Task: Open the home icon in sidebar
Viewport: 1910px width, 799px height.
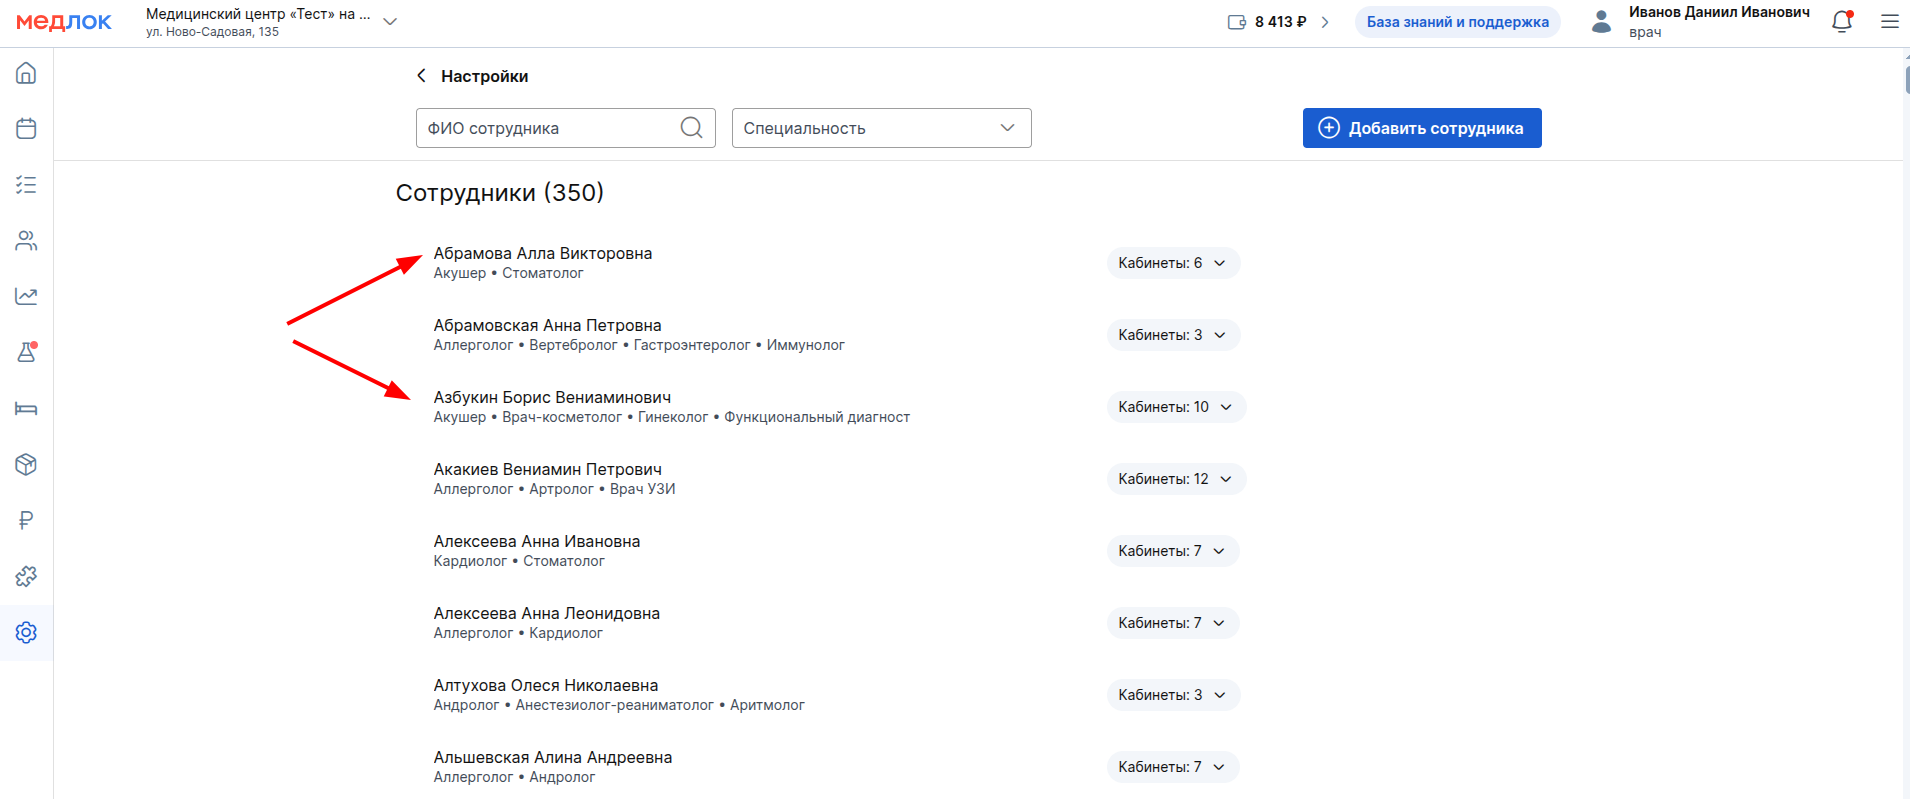Action: point(26,73)
